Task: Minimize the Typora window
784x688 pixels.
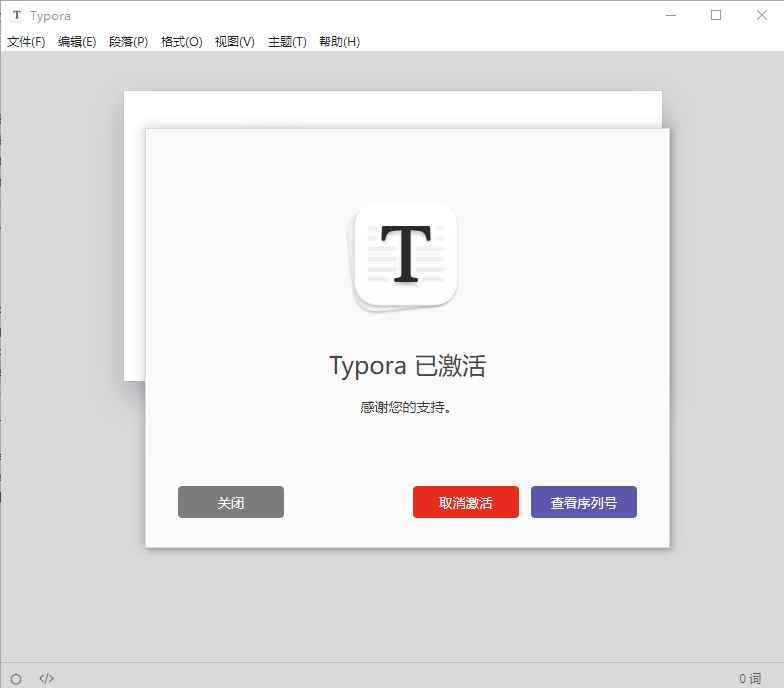Action: click(x=669, y=15)
